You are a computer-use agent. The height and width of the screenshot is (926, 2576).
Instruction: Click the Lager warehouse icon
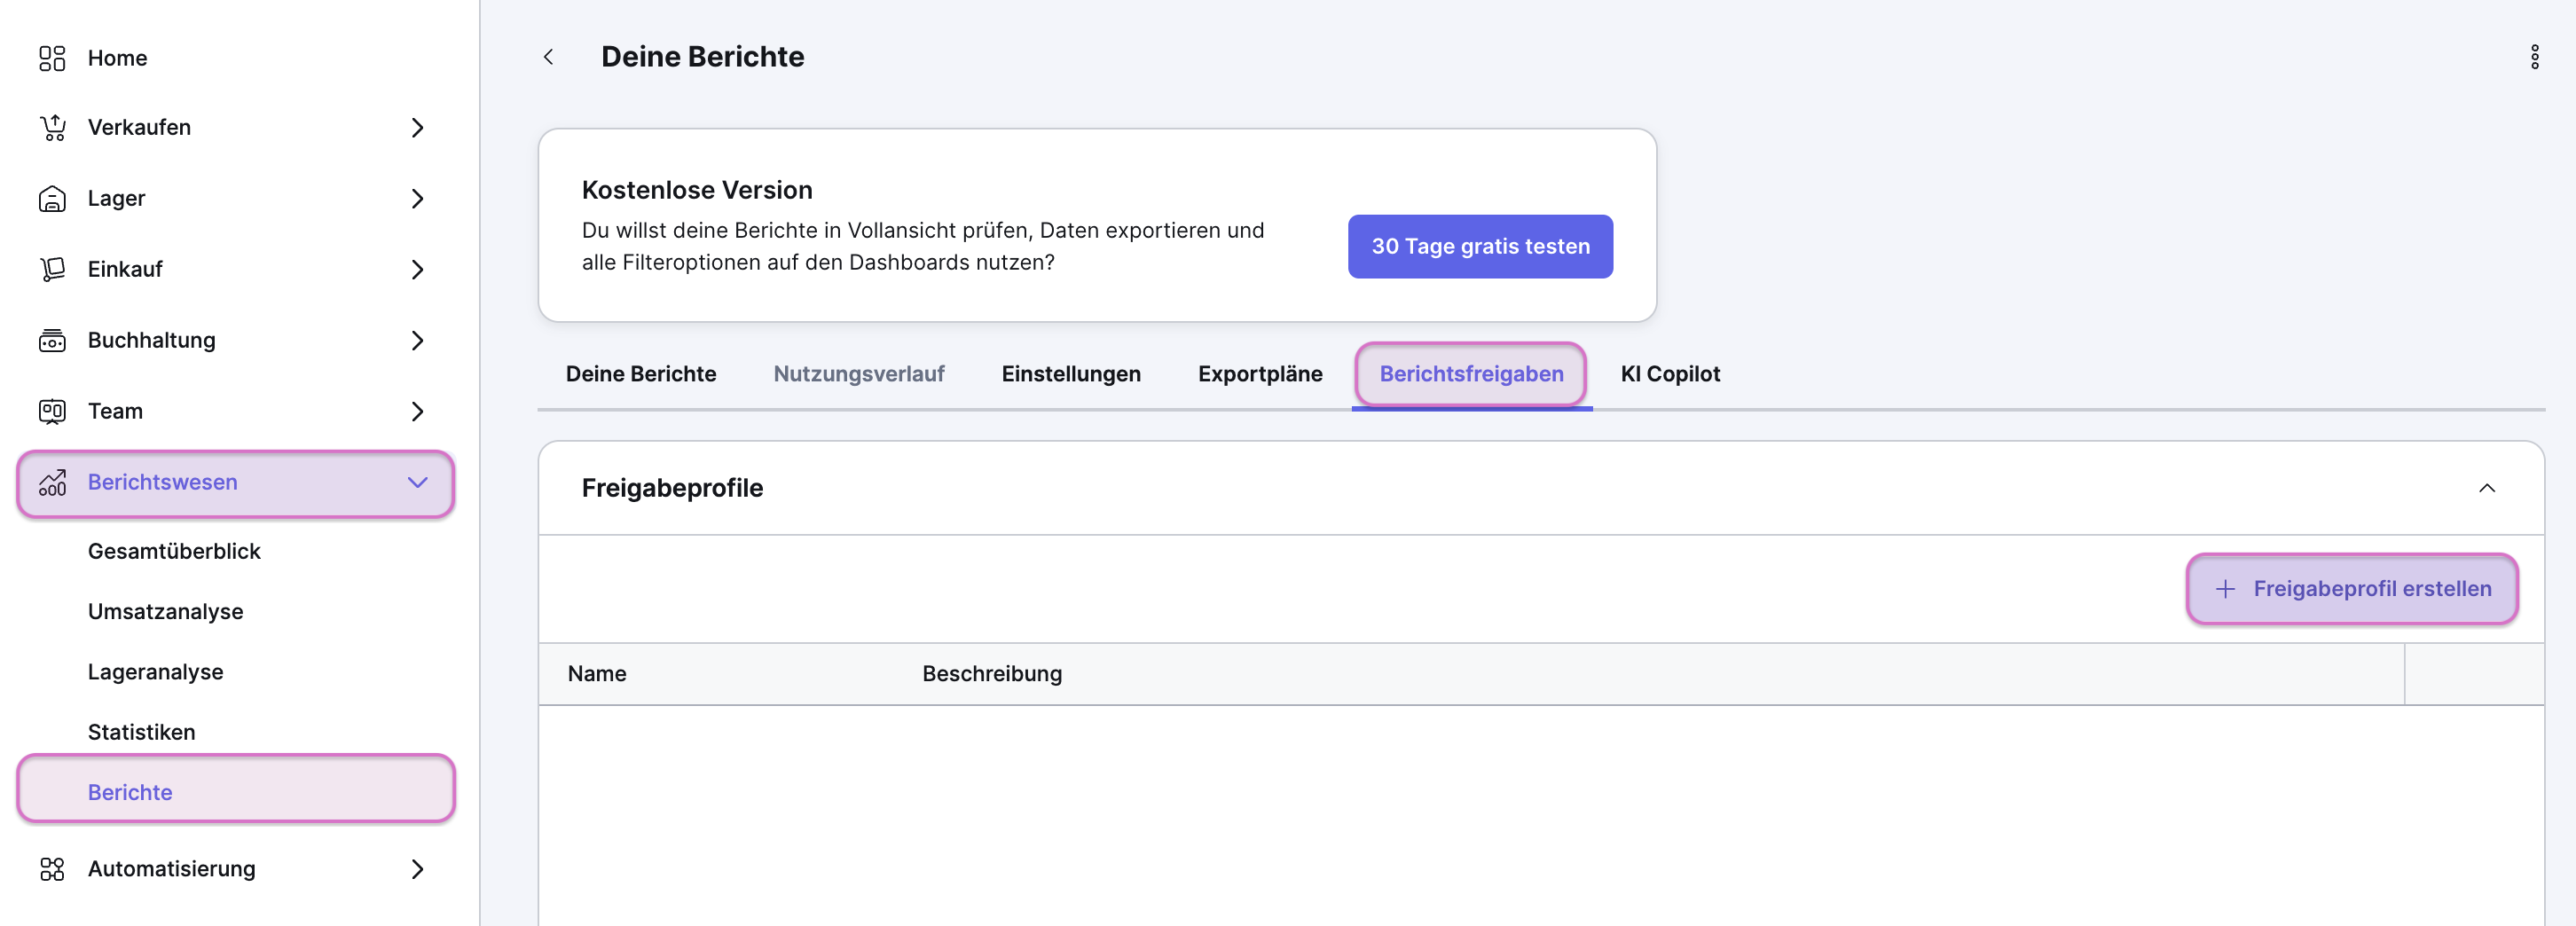point(52,199)
